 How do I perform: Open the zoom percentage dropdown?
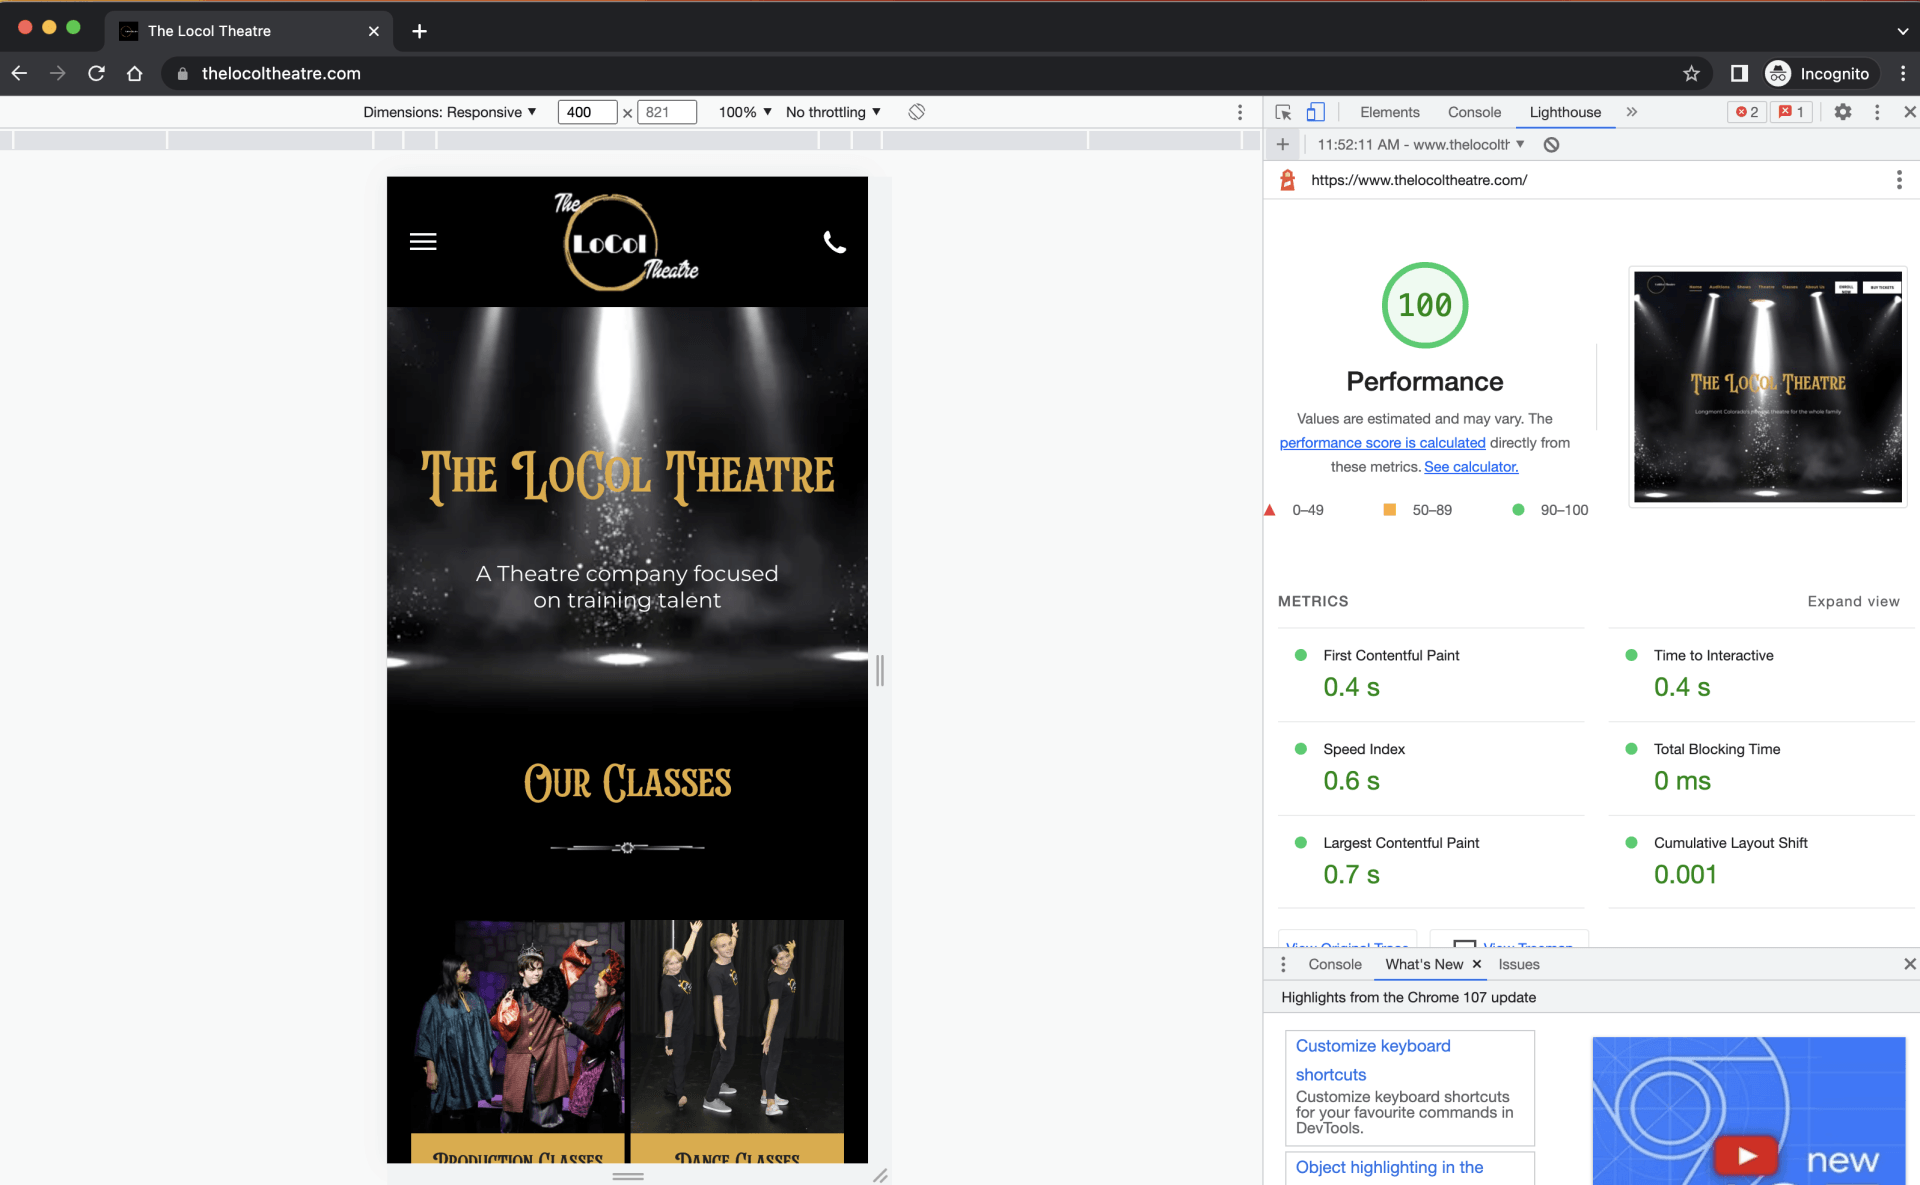click(x=744, y=112)
